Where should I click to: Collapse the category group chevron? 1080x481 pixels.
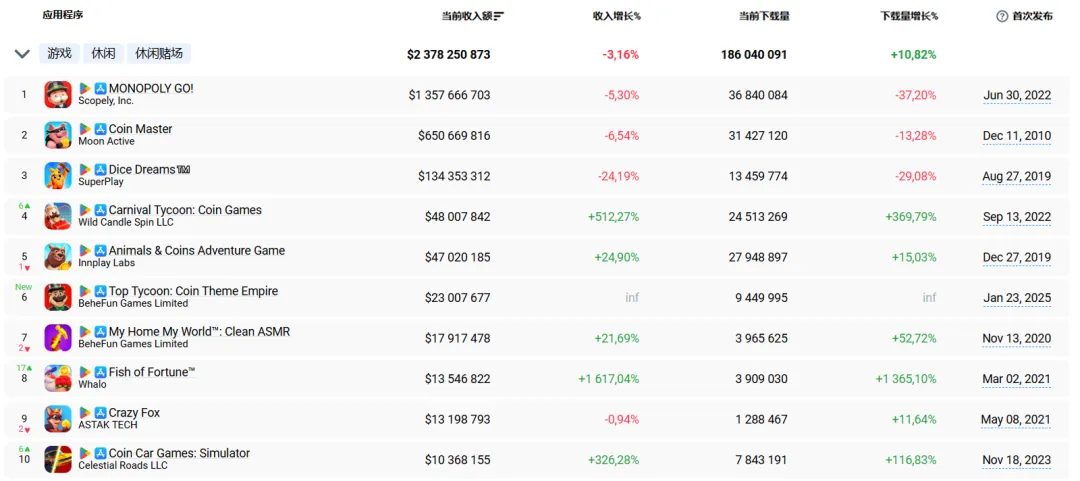tap(22, 54)
